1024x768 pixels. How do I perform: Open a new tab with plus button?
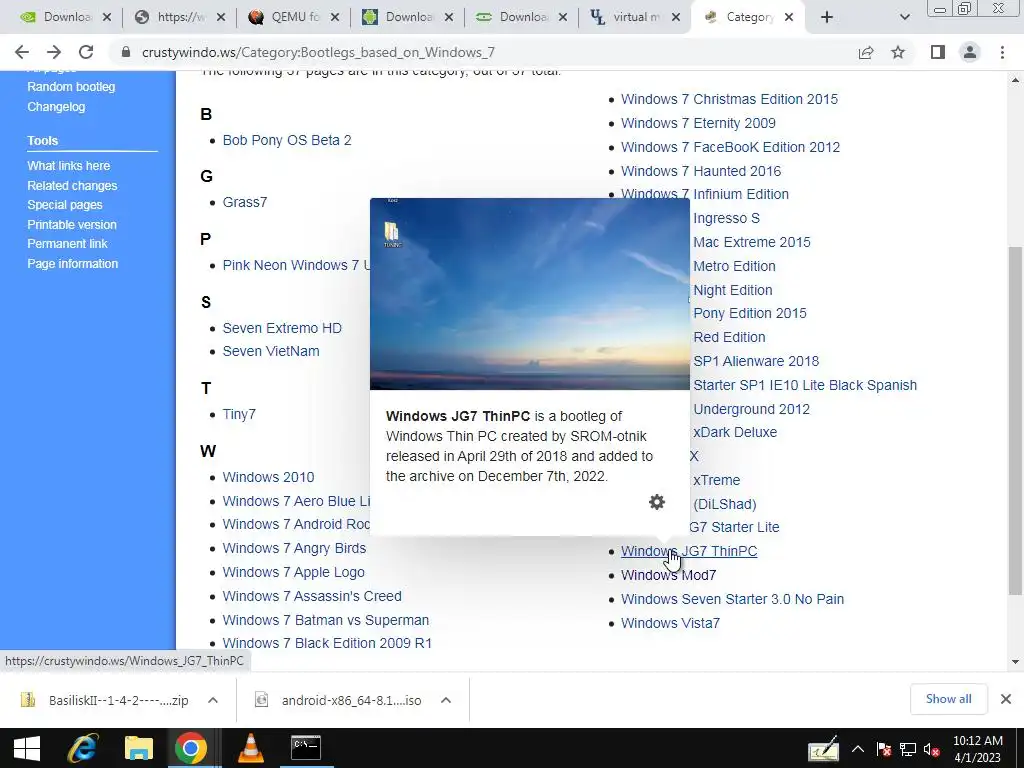[827, 18]
